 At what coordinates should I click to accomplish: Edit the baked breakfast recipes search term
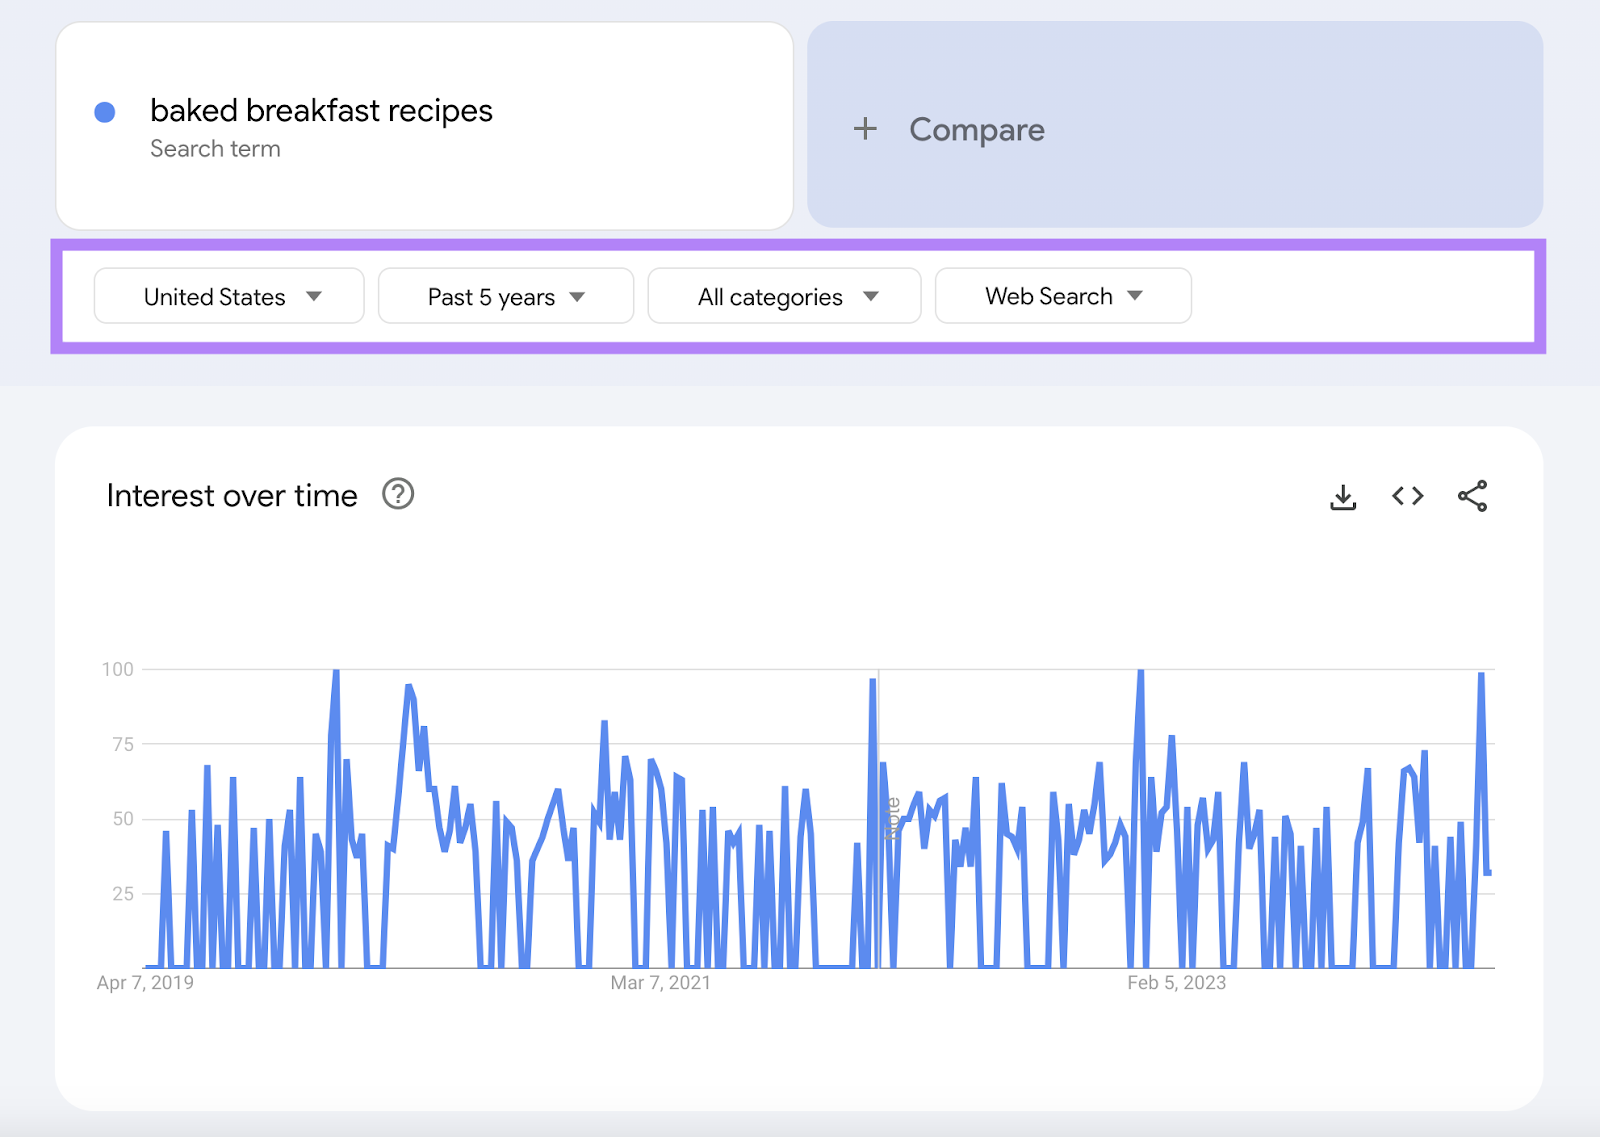point(321,110)
